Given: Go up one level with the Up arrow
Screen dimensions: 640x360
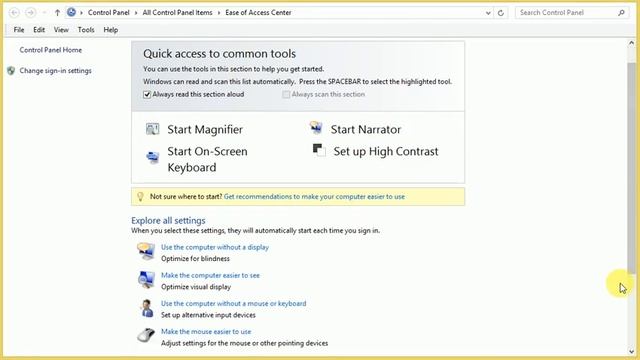Looking at the screenshot, I should (x=57, y=13).
